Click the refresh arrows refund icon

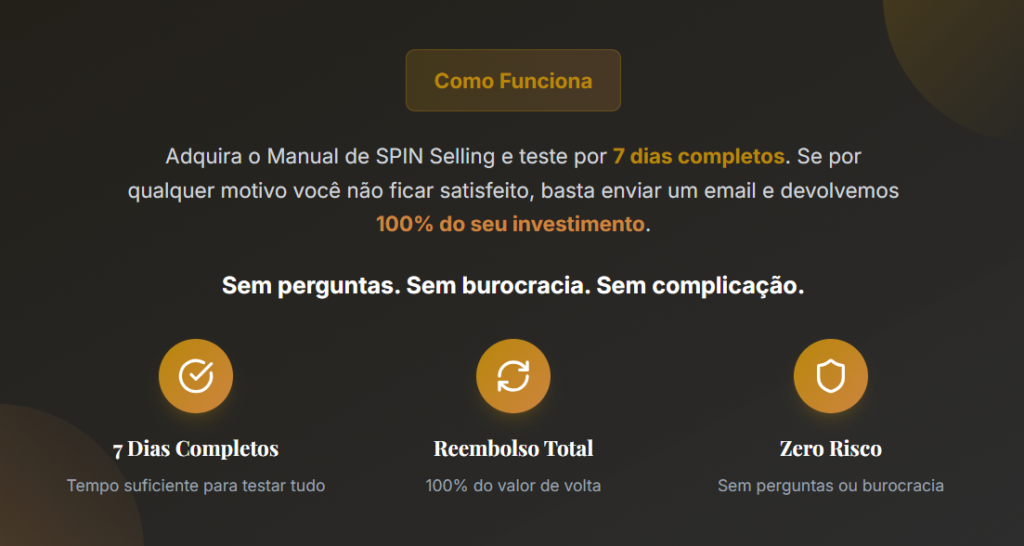coord(513,376)
